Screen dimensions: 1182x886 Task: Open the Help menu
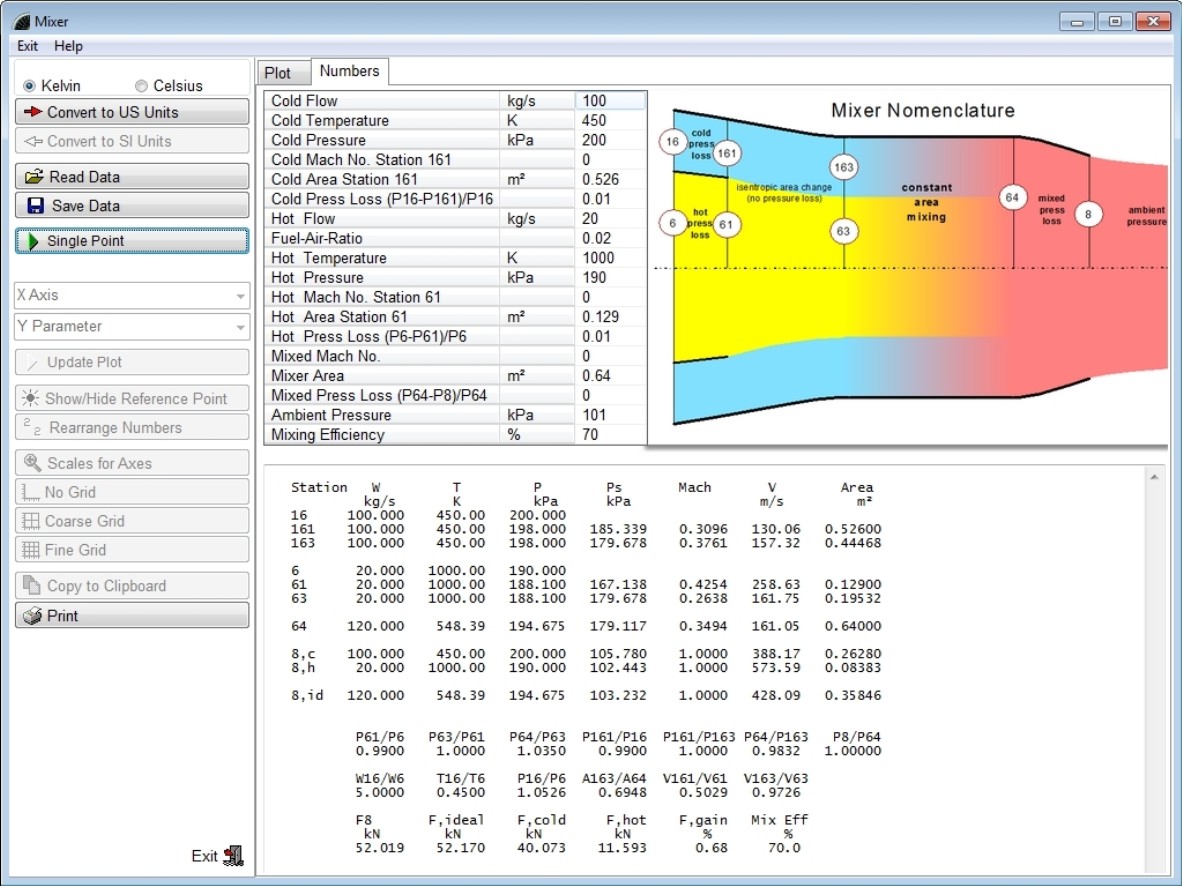click(x=69, y=46)
